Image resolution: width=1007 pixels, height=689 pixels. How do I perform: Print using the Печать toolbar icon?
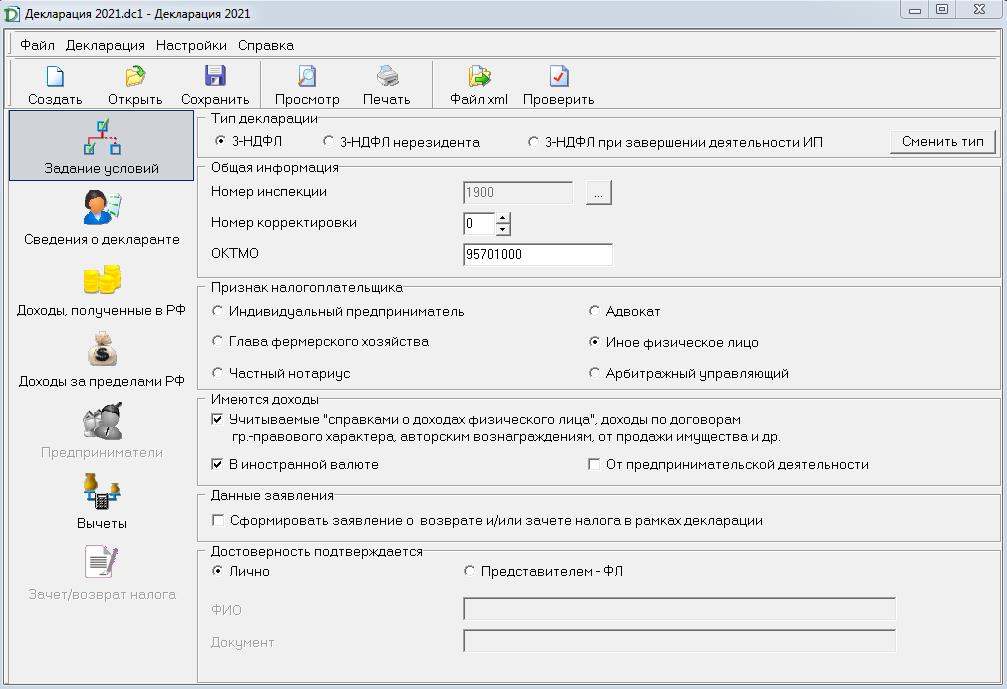(x=387, y=77)
